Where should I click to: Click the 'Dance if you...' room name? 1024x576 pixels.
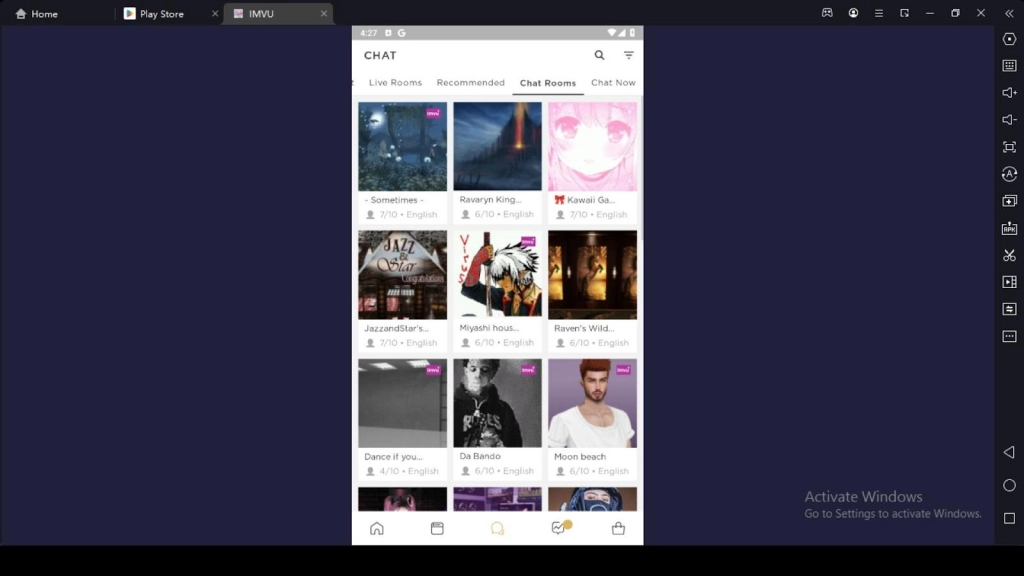[x=393, y=456]
